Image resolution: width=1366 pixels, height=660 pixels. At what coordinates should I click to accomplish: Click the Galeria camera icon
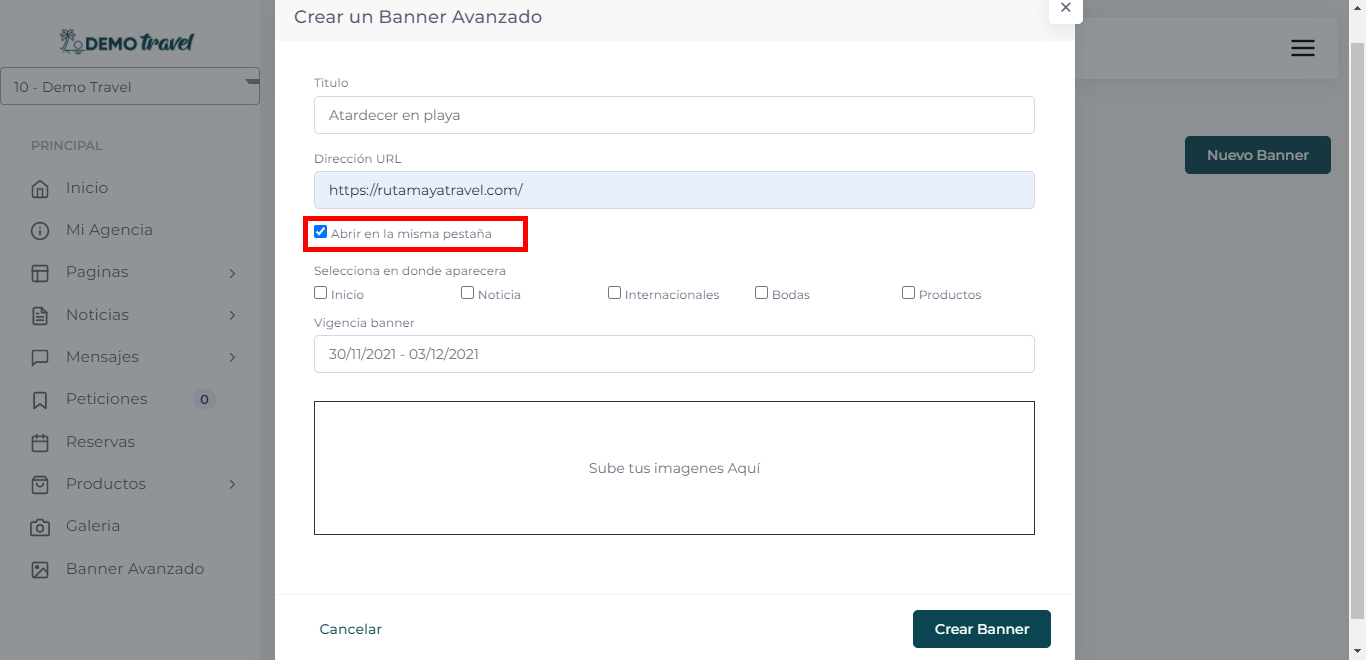click(40, 527)
